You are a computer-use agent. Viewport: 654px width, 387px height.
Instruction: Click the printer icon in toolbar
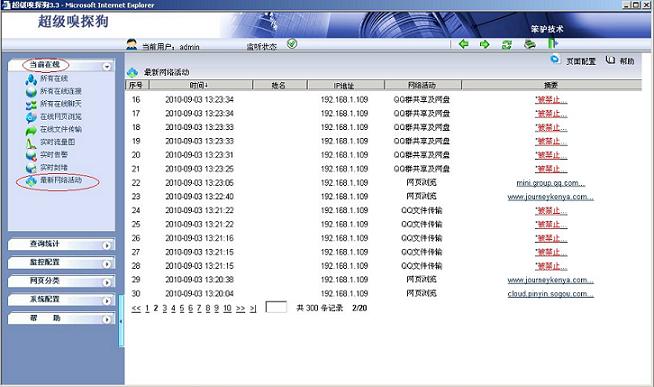click(x=530, y=44)
